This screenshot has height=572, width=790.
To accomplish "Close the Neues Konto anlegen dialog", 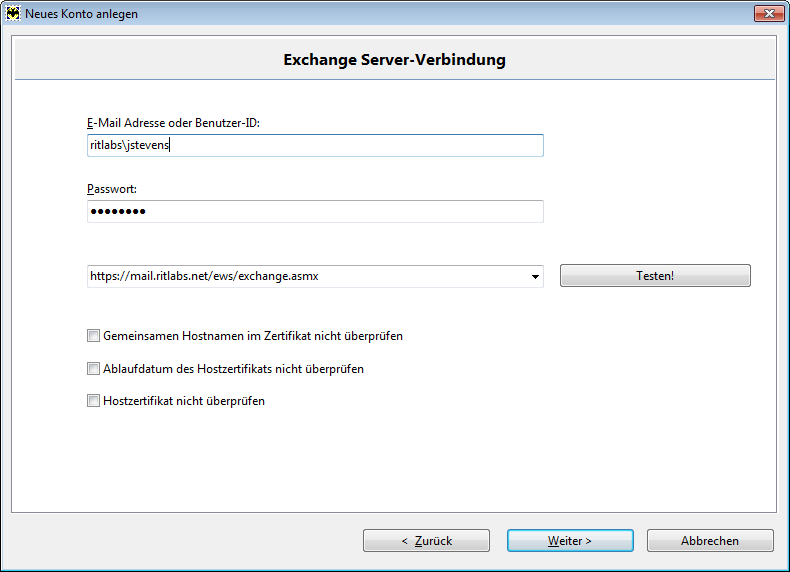I will 769,14.
